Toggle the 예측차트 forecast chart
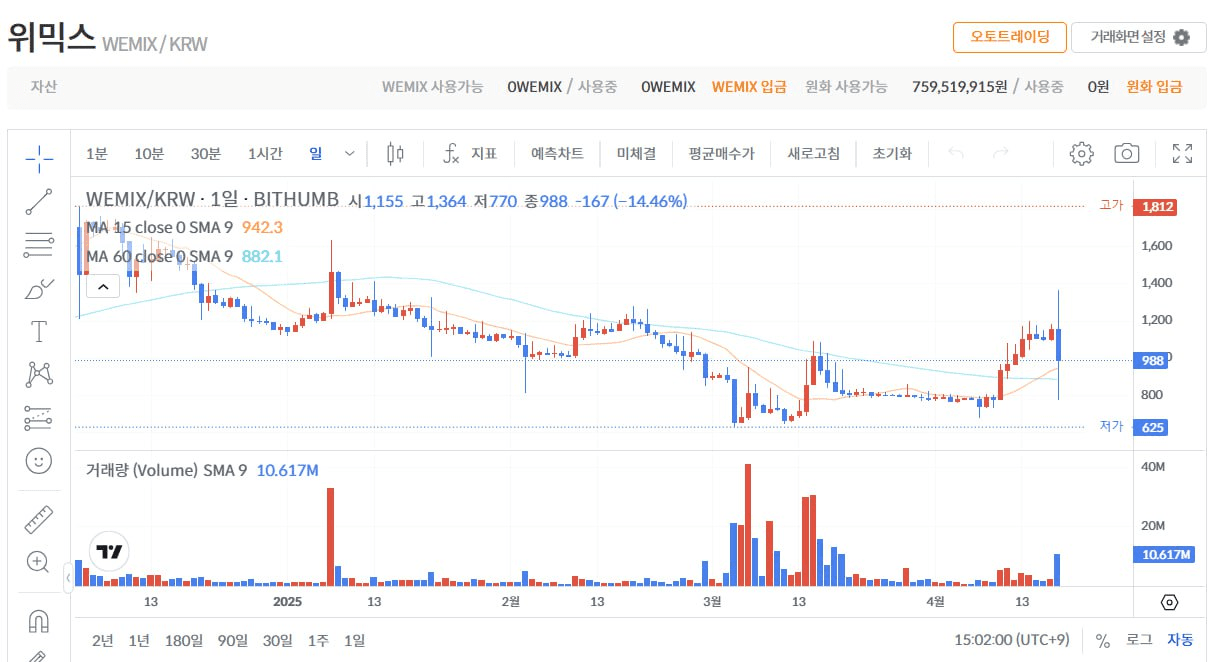The height and width of the screenshot is (662, 1217). tap(557, 154)
